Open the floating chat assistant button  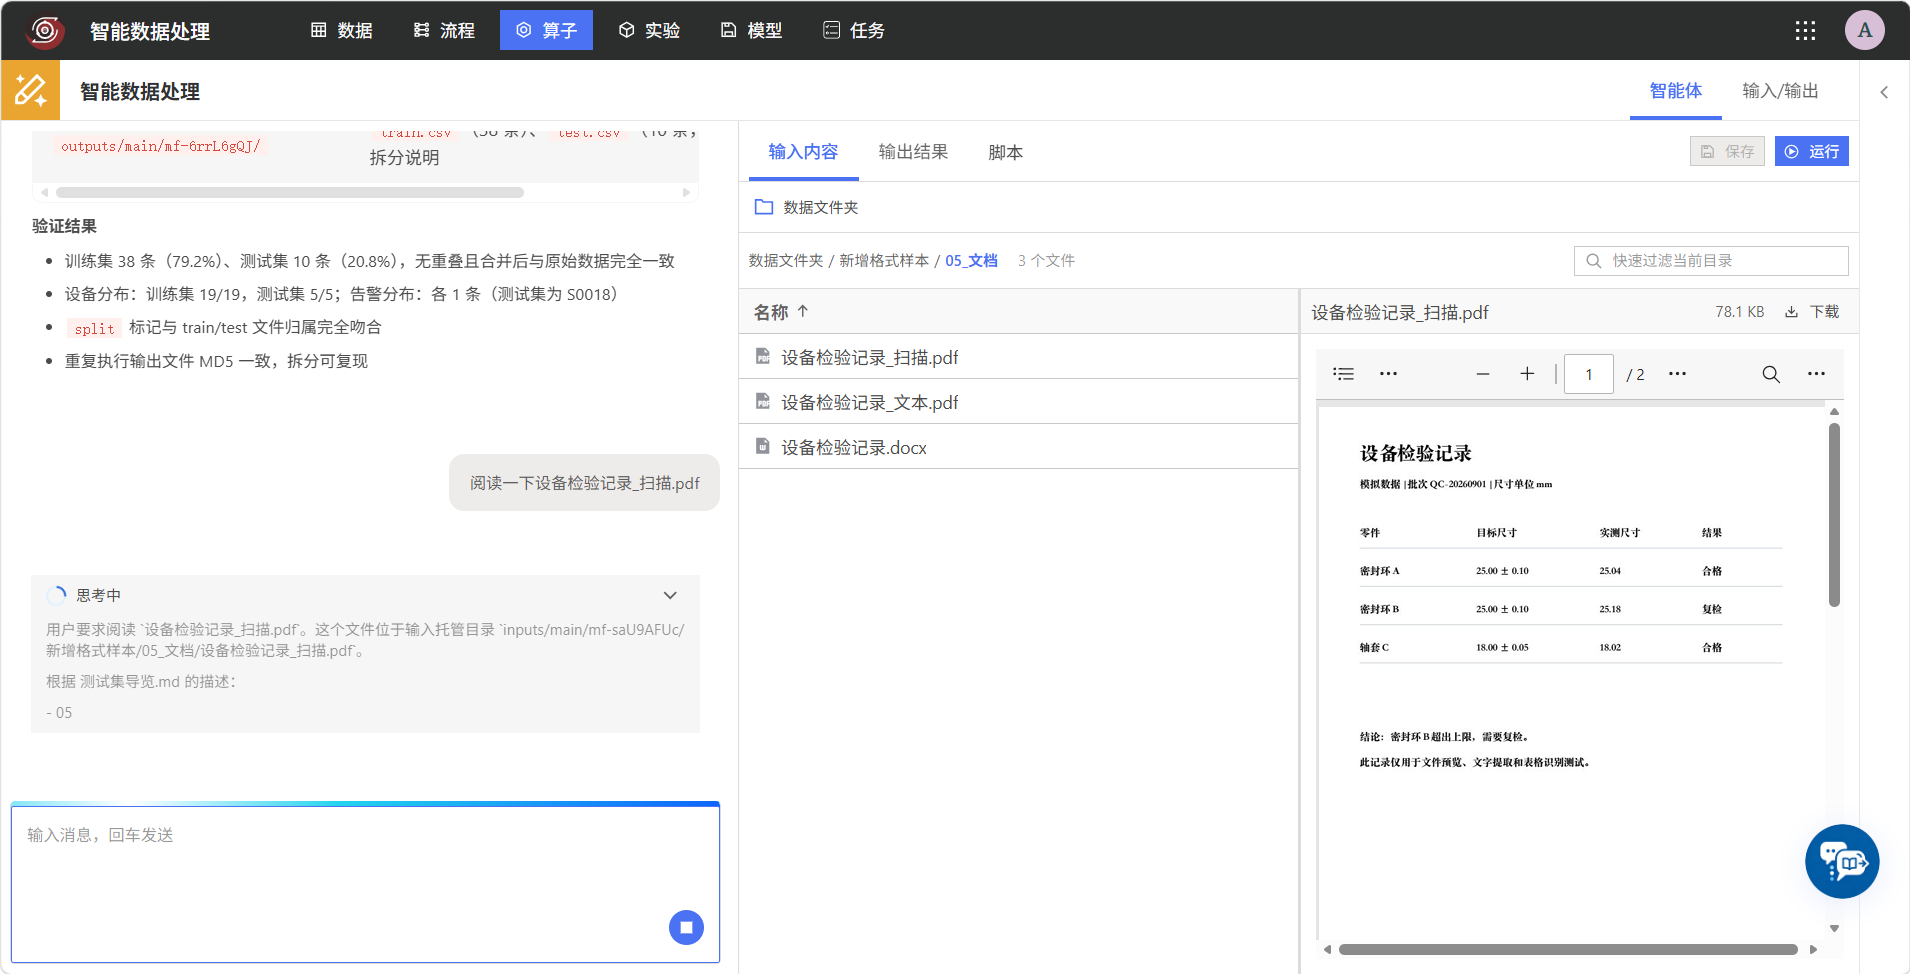[1842, 861]
